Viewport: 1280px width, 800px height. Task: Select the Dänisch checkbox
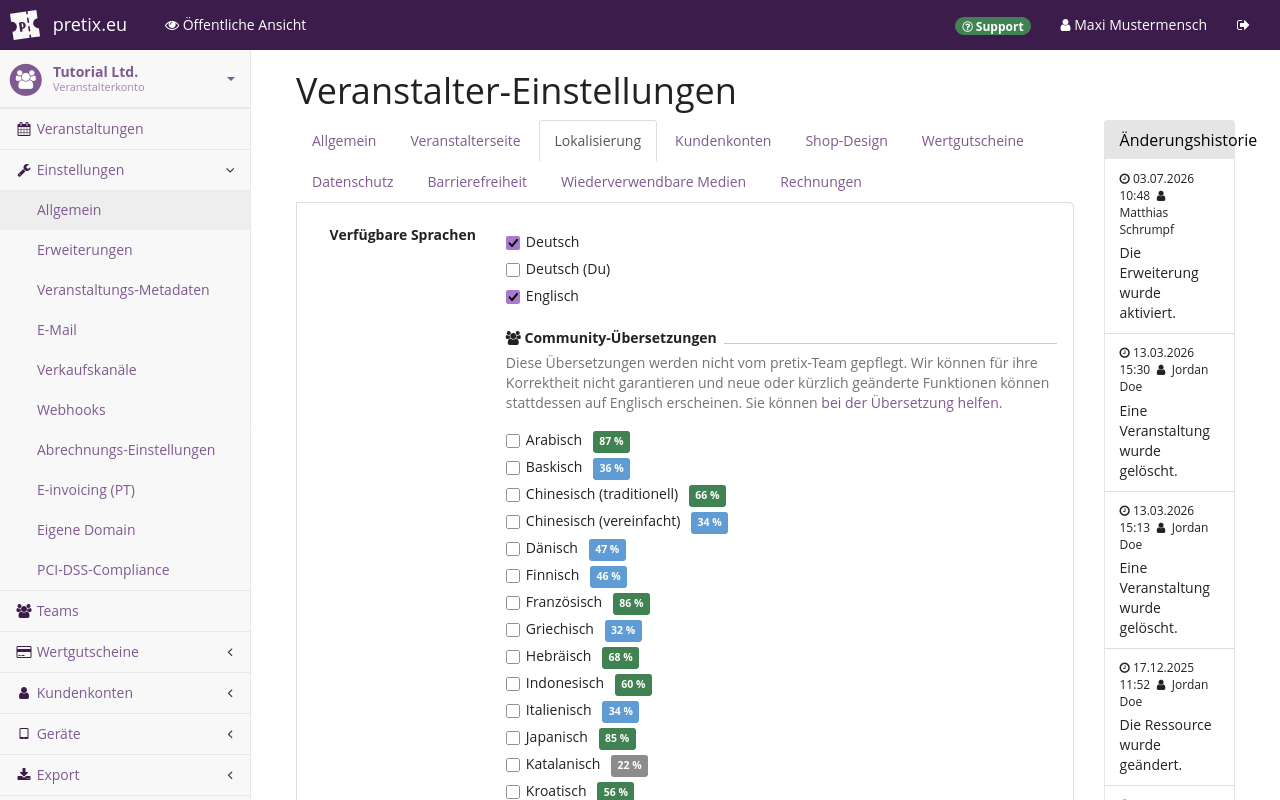pyautogui.click(x=513, y=548)
